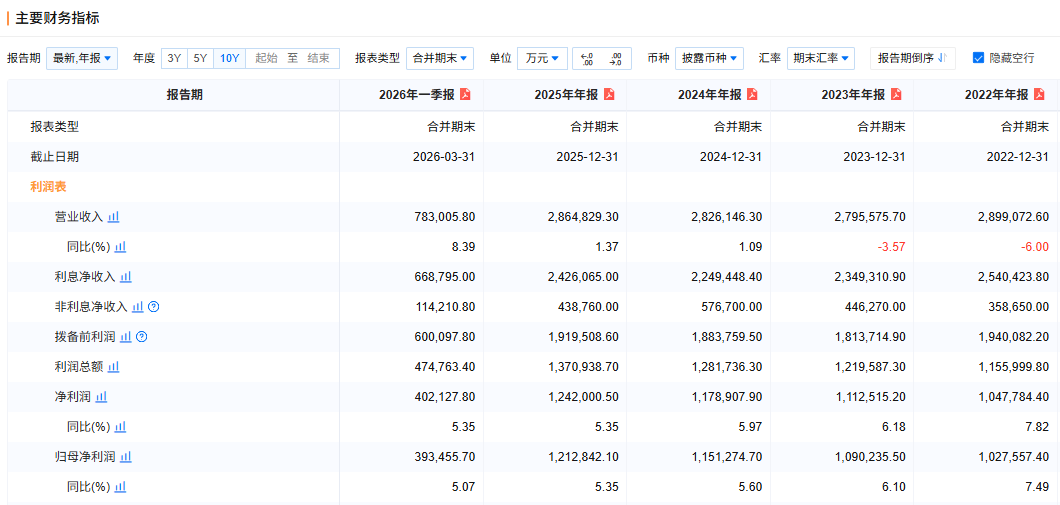Click 净利润 同比 value 7.82
Viewport: 1060px width, 505px height.
tap(1038, 427)
